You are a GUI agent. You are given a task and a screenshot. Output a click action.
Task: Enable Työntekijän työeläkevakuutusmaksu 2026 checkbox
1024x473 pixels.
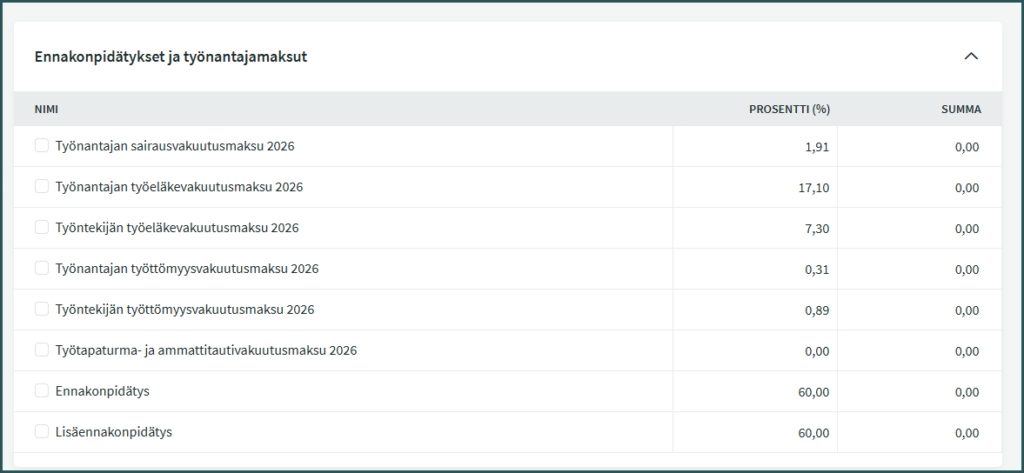coord(42,228)
